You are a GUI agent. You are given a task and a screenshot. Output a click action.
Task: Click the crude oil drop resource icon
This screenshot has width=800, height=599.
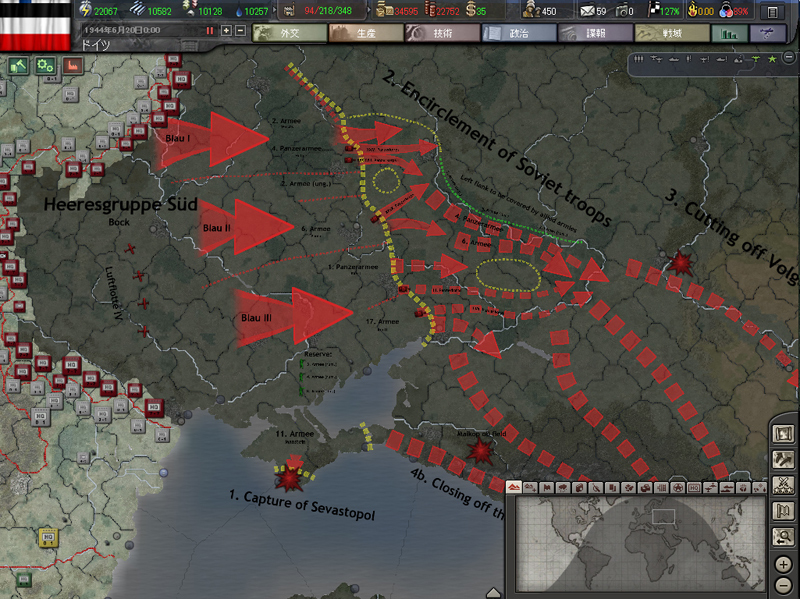click(238, 11)
